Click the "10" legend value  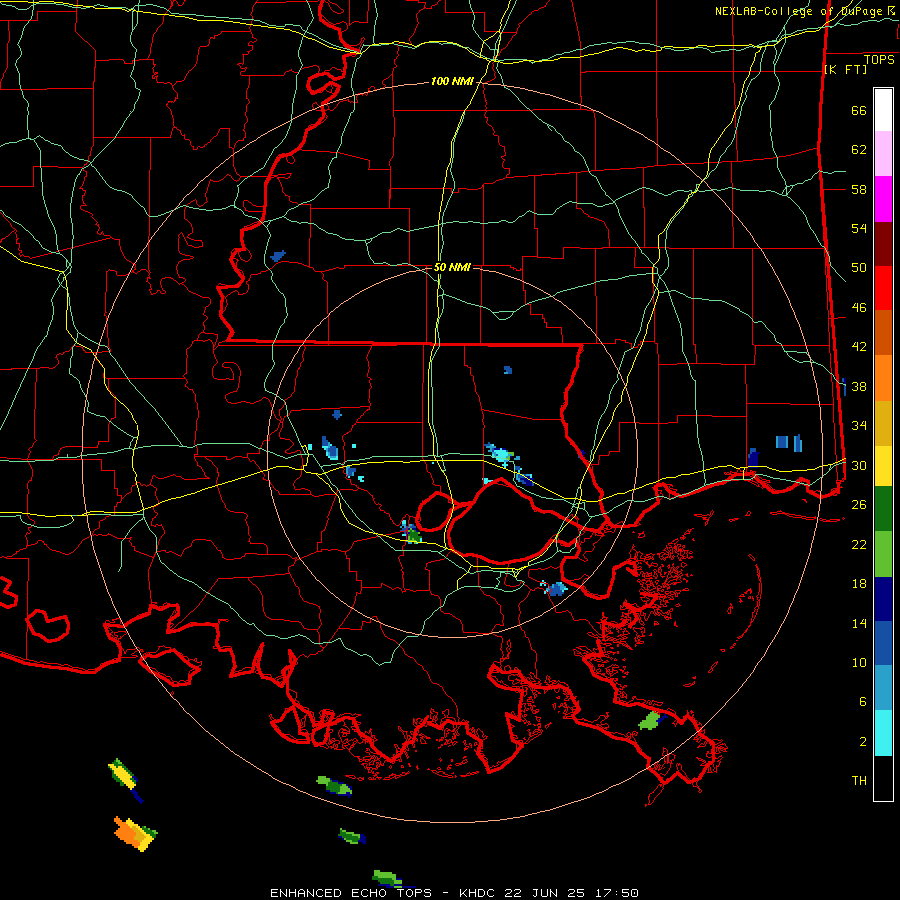coord(859,662)
